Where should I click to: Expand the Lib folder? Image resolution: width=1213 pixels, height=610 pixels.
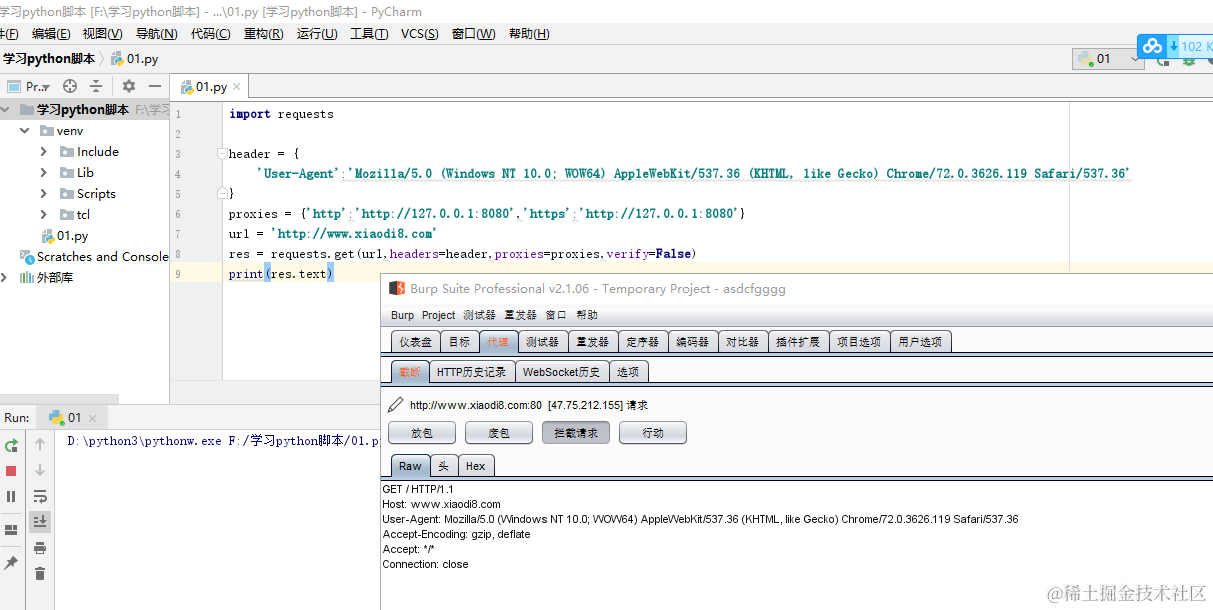(44, 173)
